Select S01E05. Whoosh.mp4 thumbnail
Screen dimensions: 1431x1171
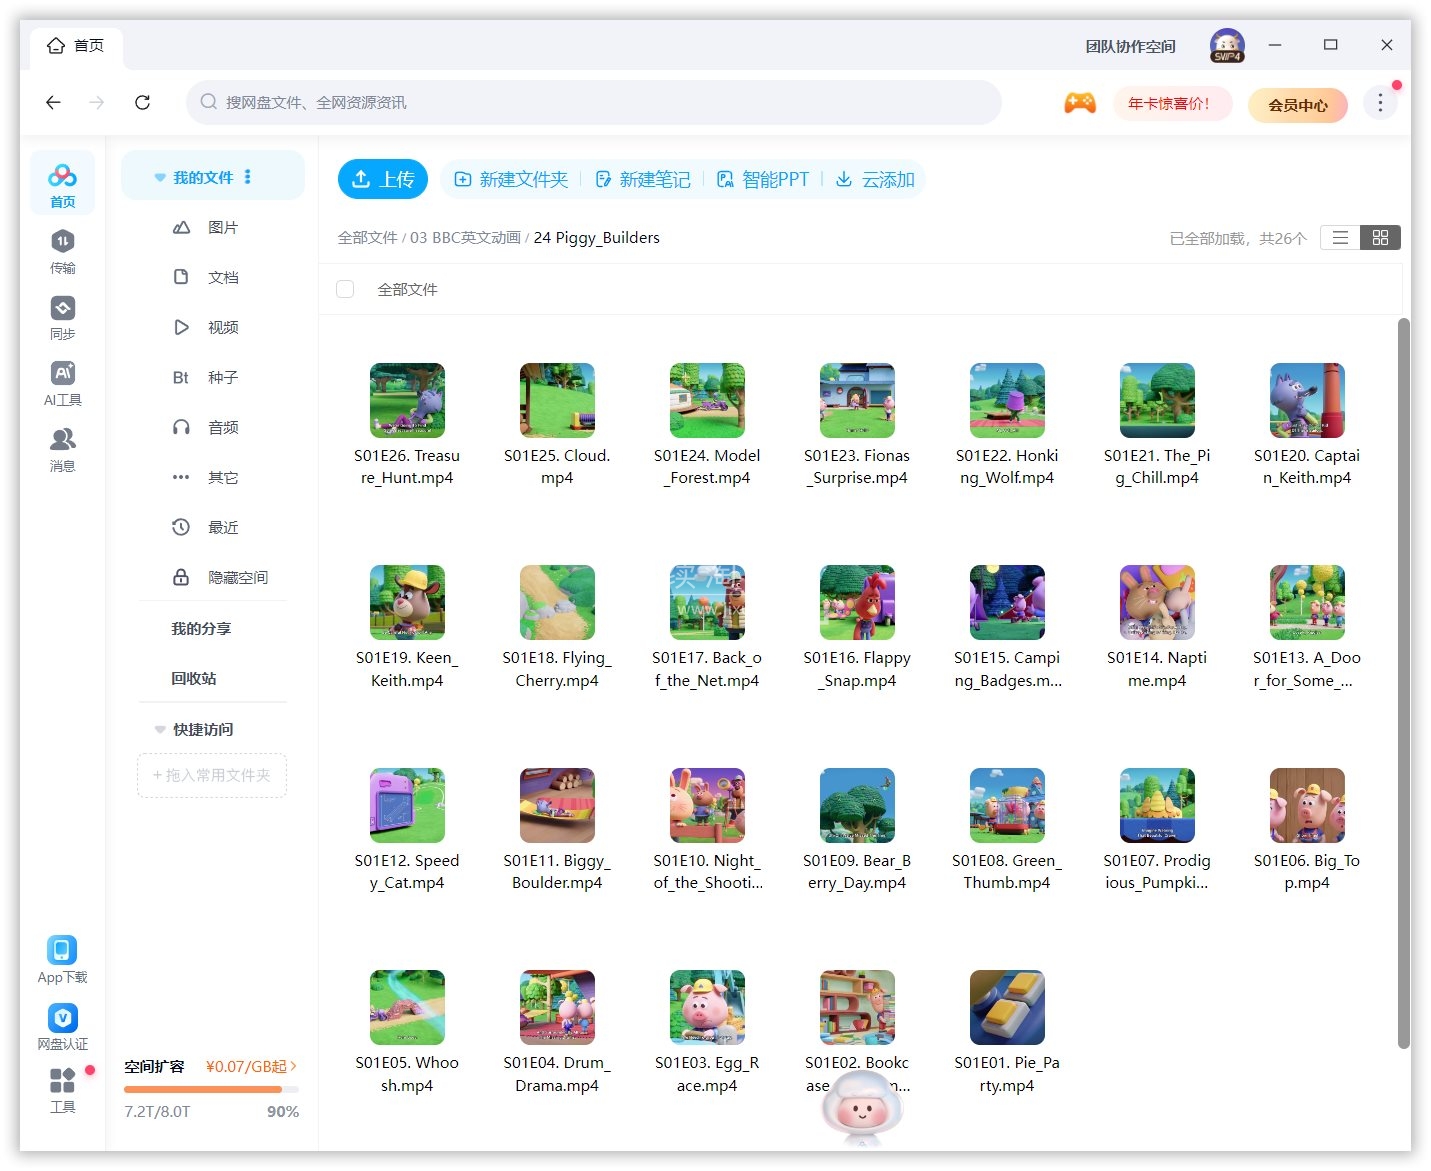407,1007
